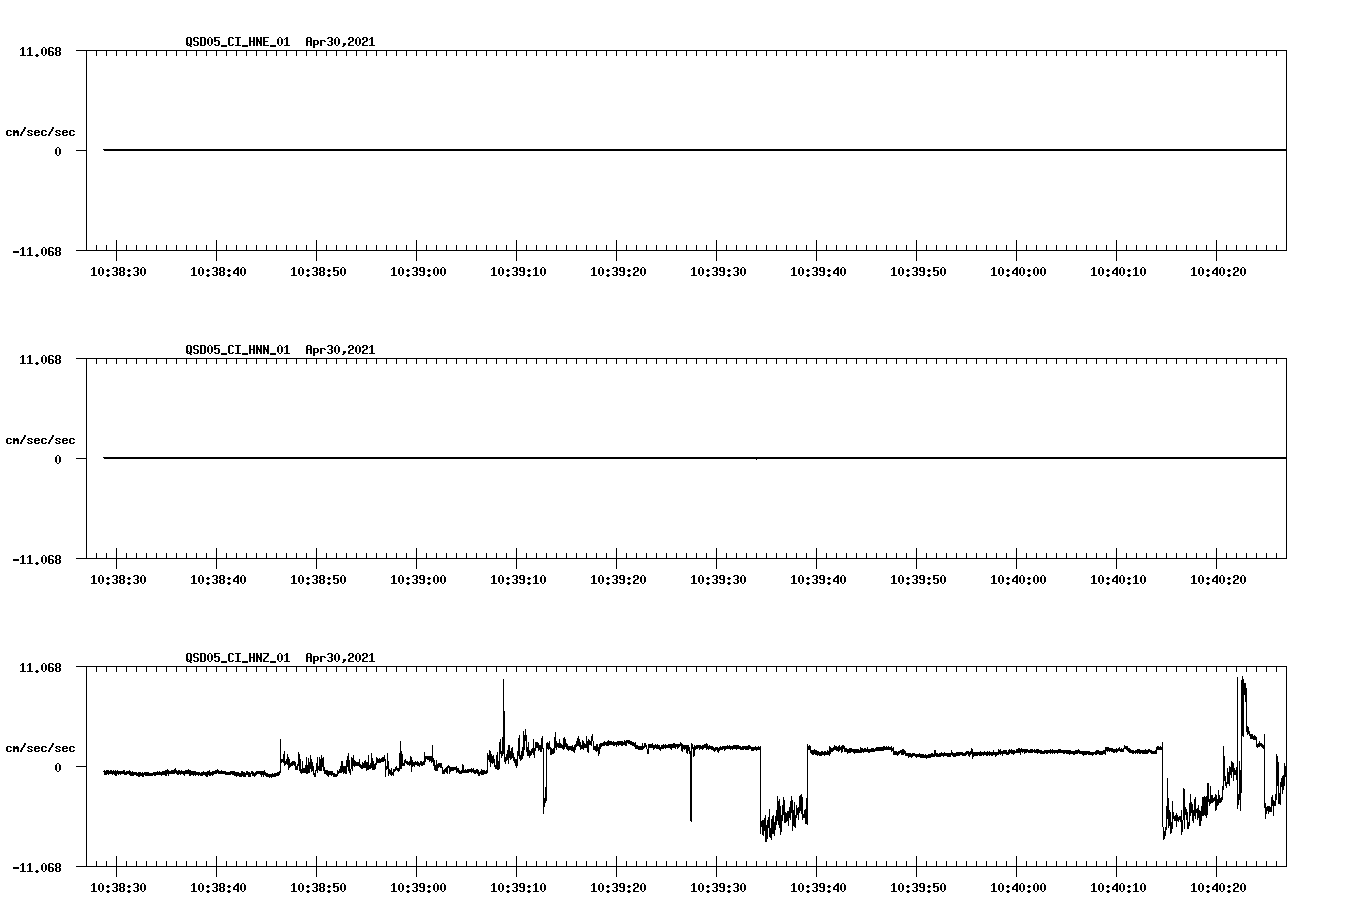The image size is (1358, 924).
Task: Click the Apr30,2021 date on the bottom plot
Action: [340, 658]
